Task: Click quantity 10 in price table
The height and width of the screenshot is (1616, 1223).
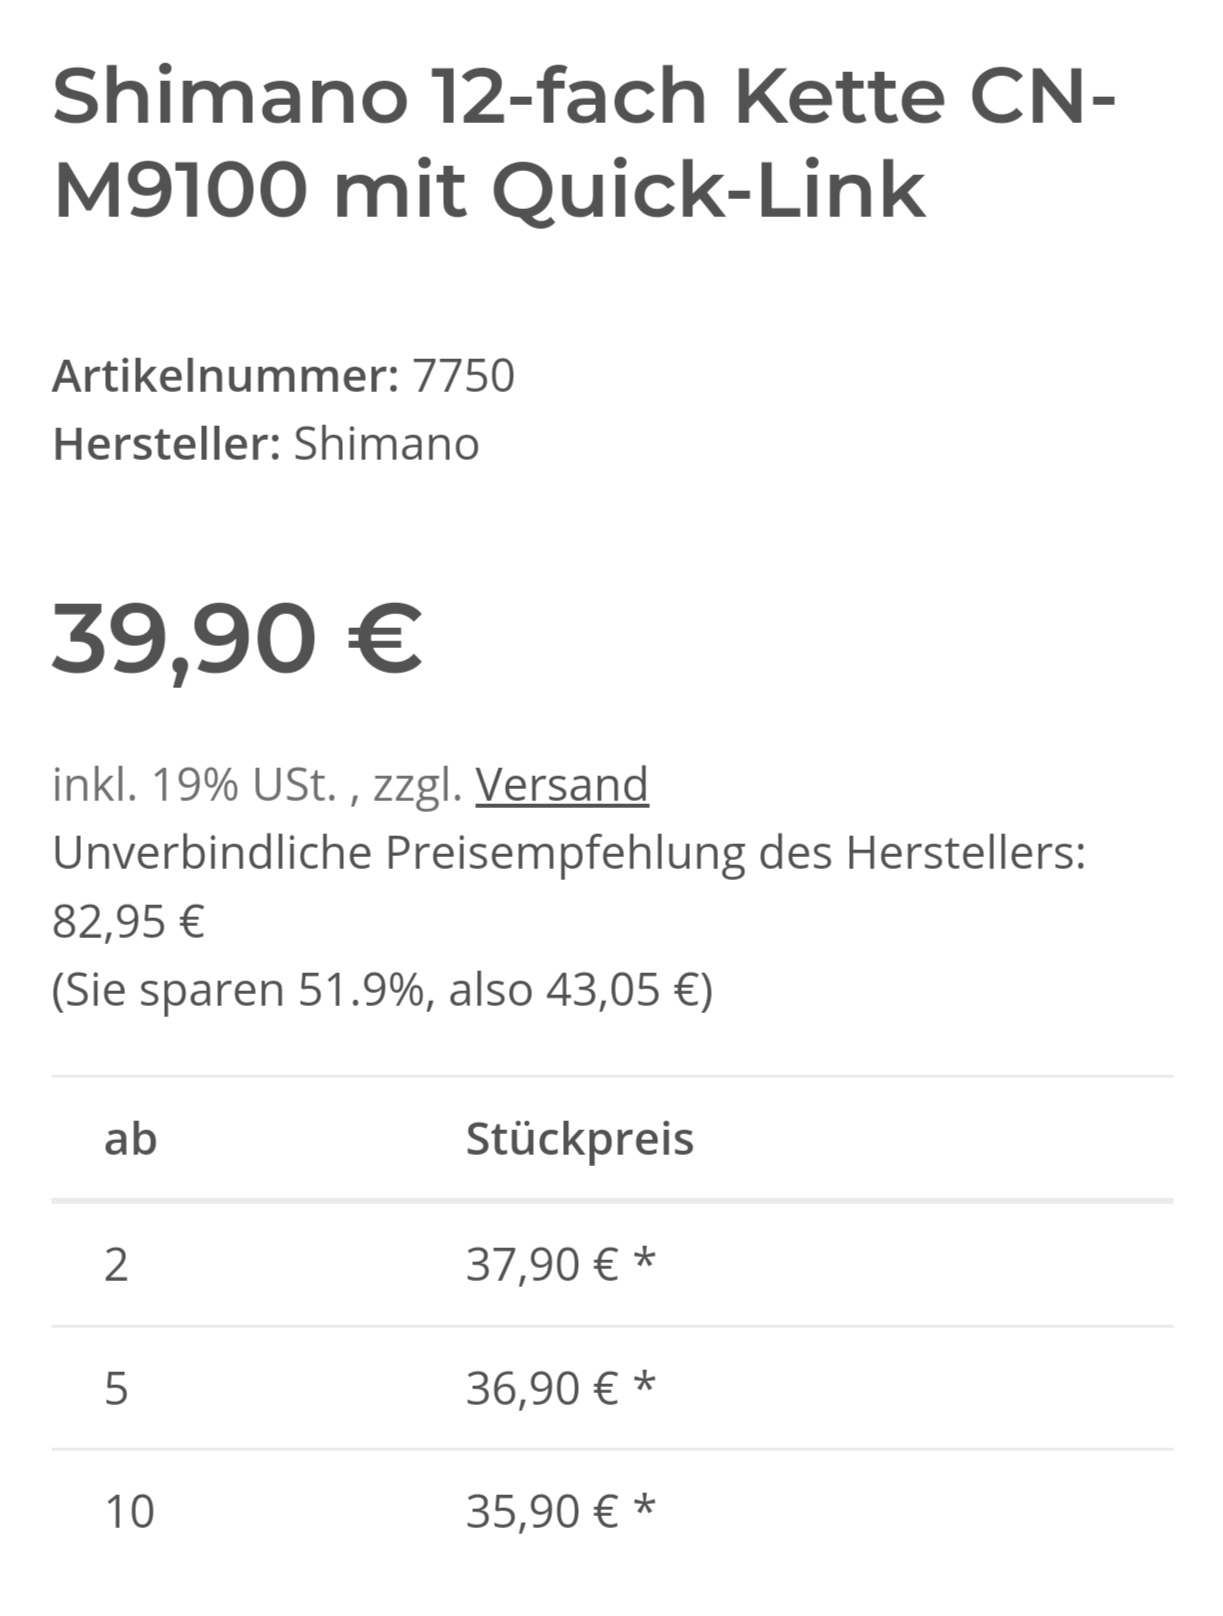Action: [x=130, y=1511]
